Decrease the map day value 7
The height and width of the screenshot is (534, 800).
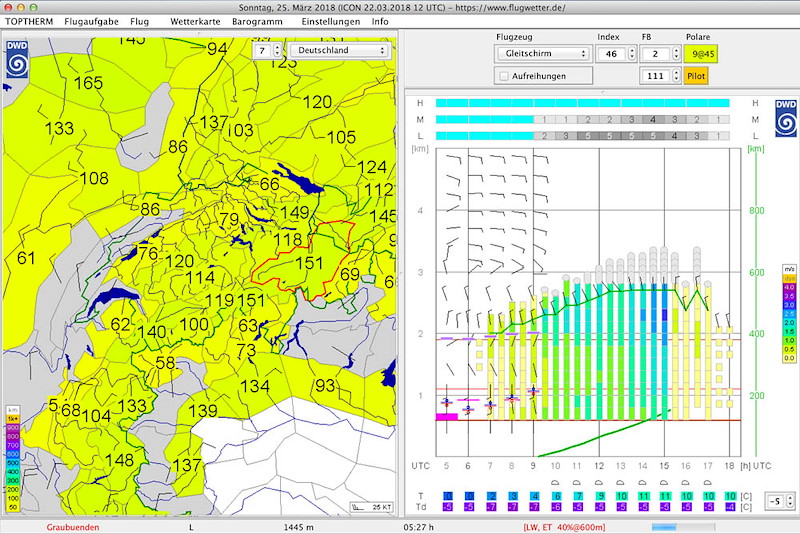(x=277, y=54)
